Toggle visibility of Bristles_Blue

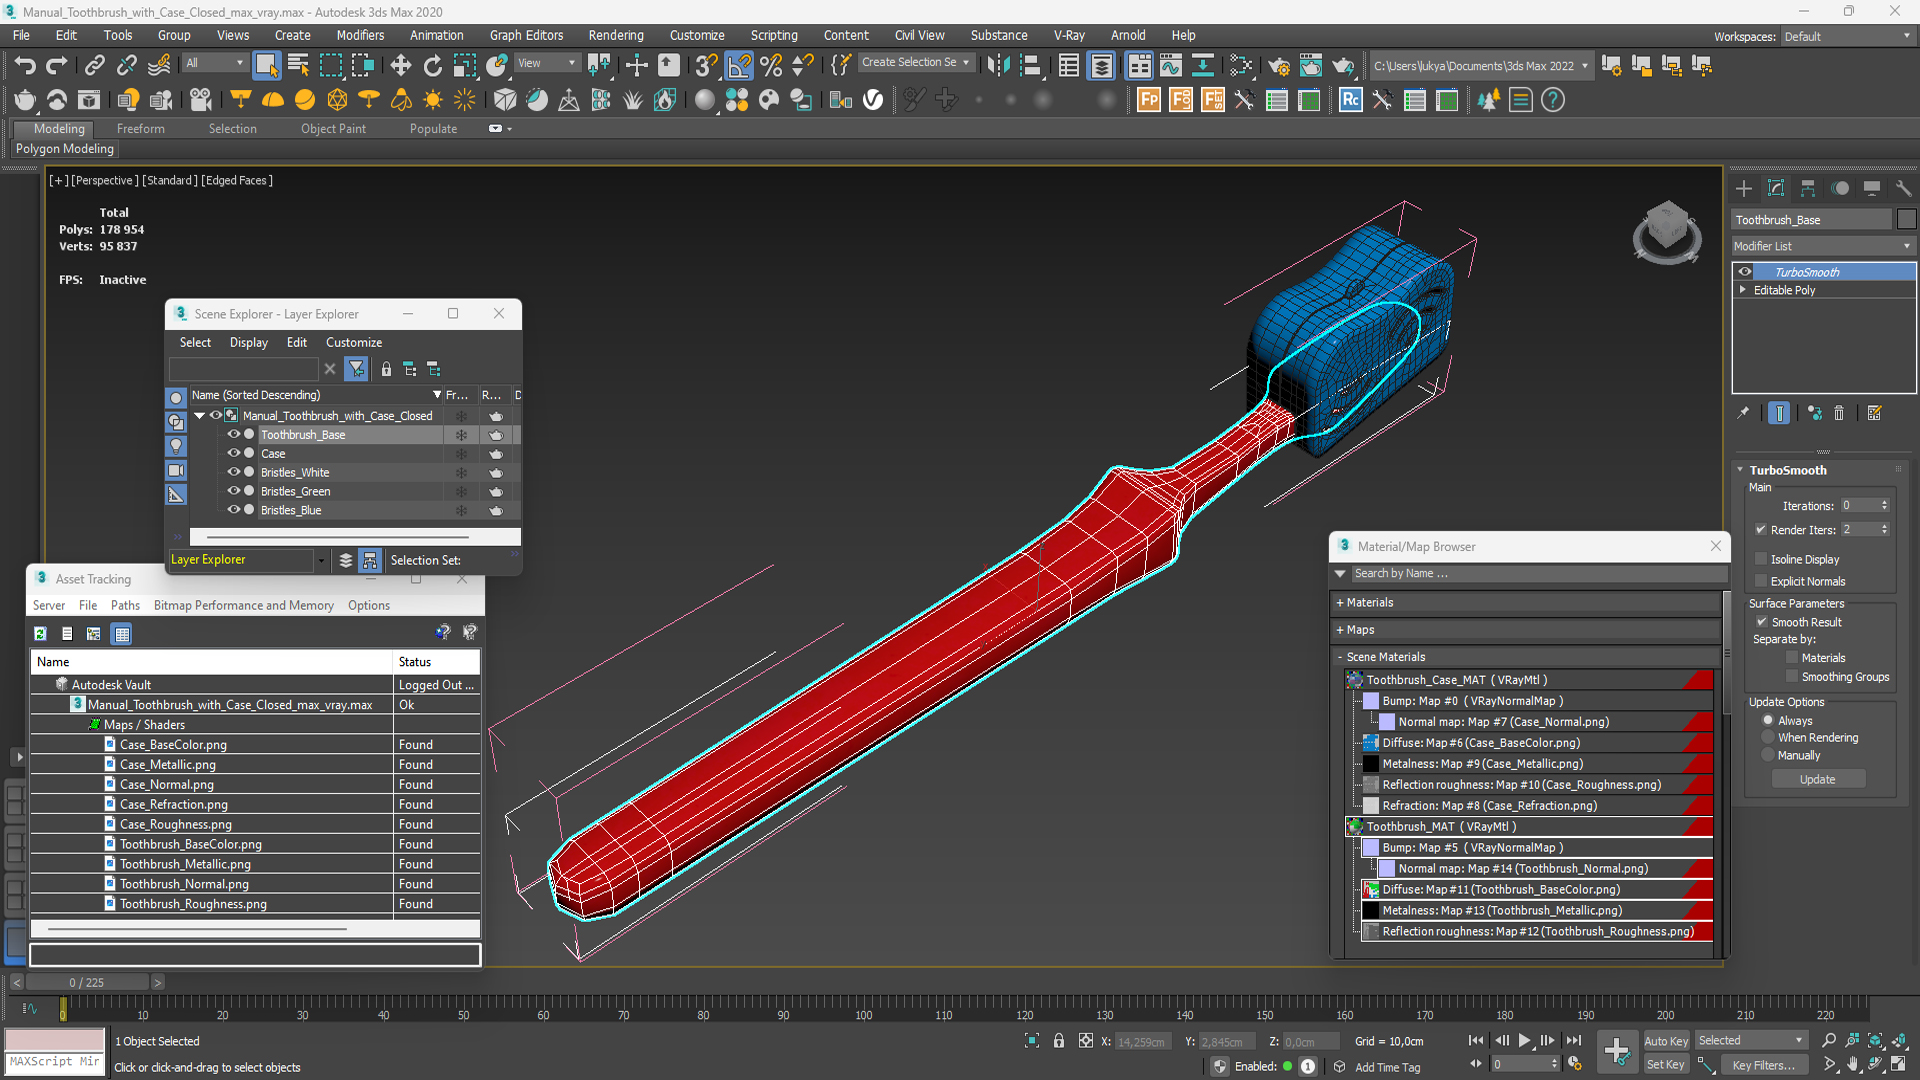click(x=233, y=510)
